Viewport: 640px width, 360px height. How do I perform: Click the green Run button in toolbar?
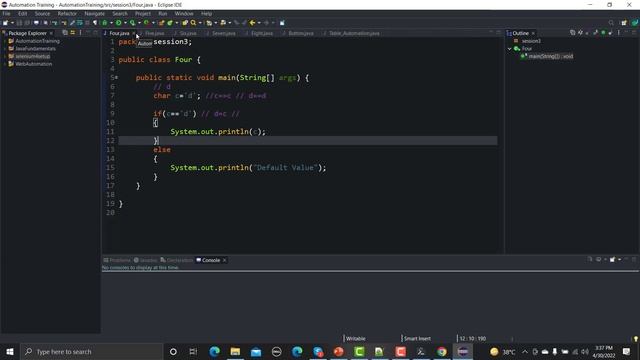pyautogui.click(x=118, y=23)
